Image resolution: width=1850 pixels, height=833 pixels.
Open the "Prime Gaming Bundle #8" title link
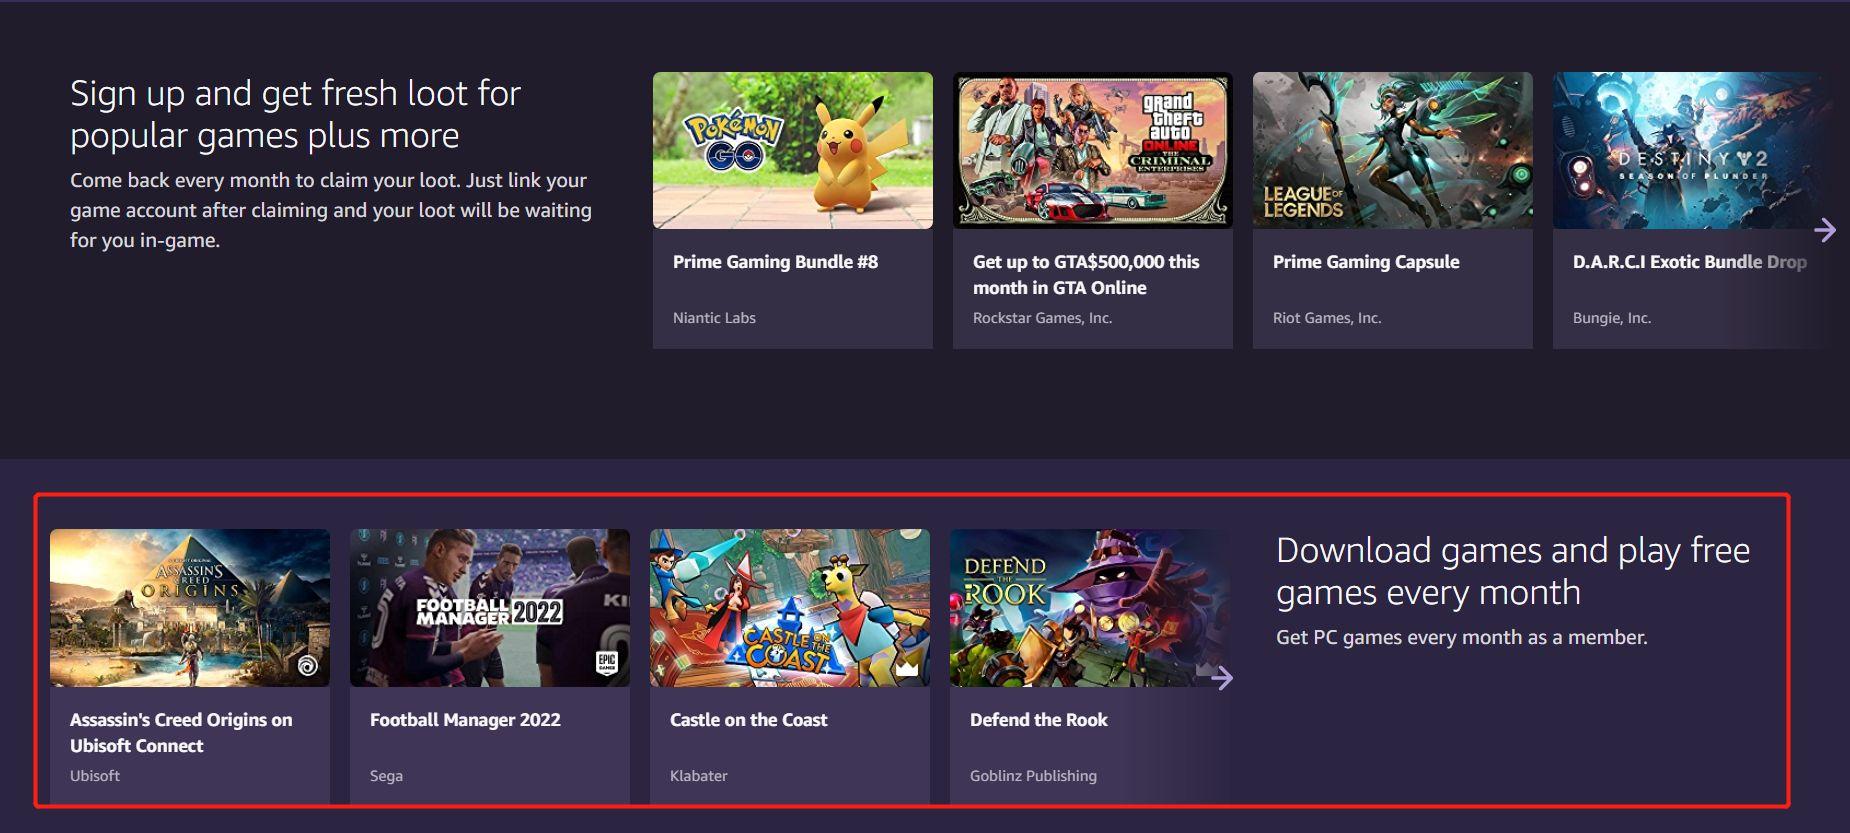(775, 262)
